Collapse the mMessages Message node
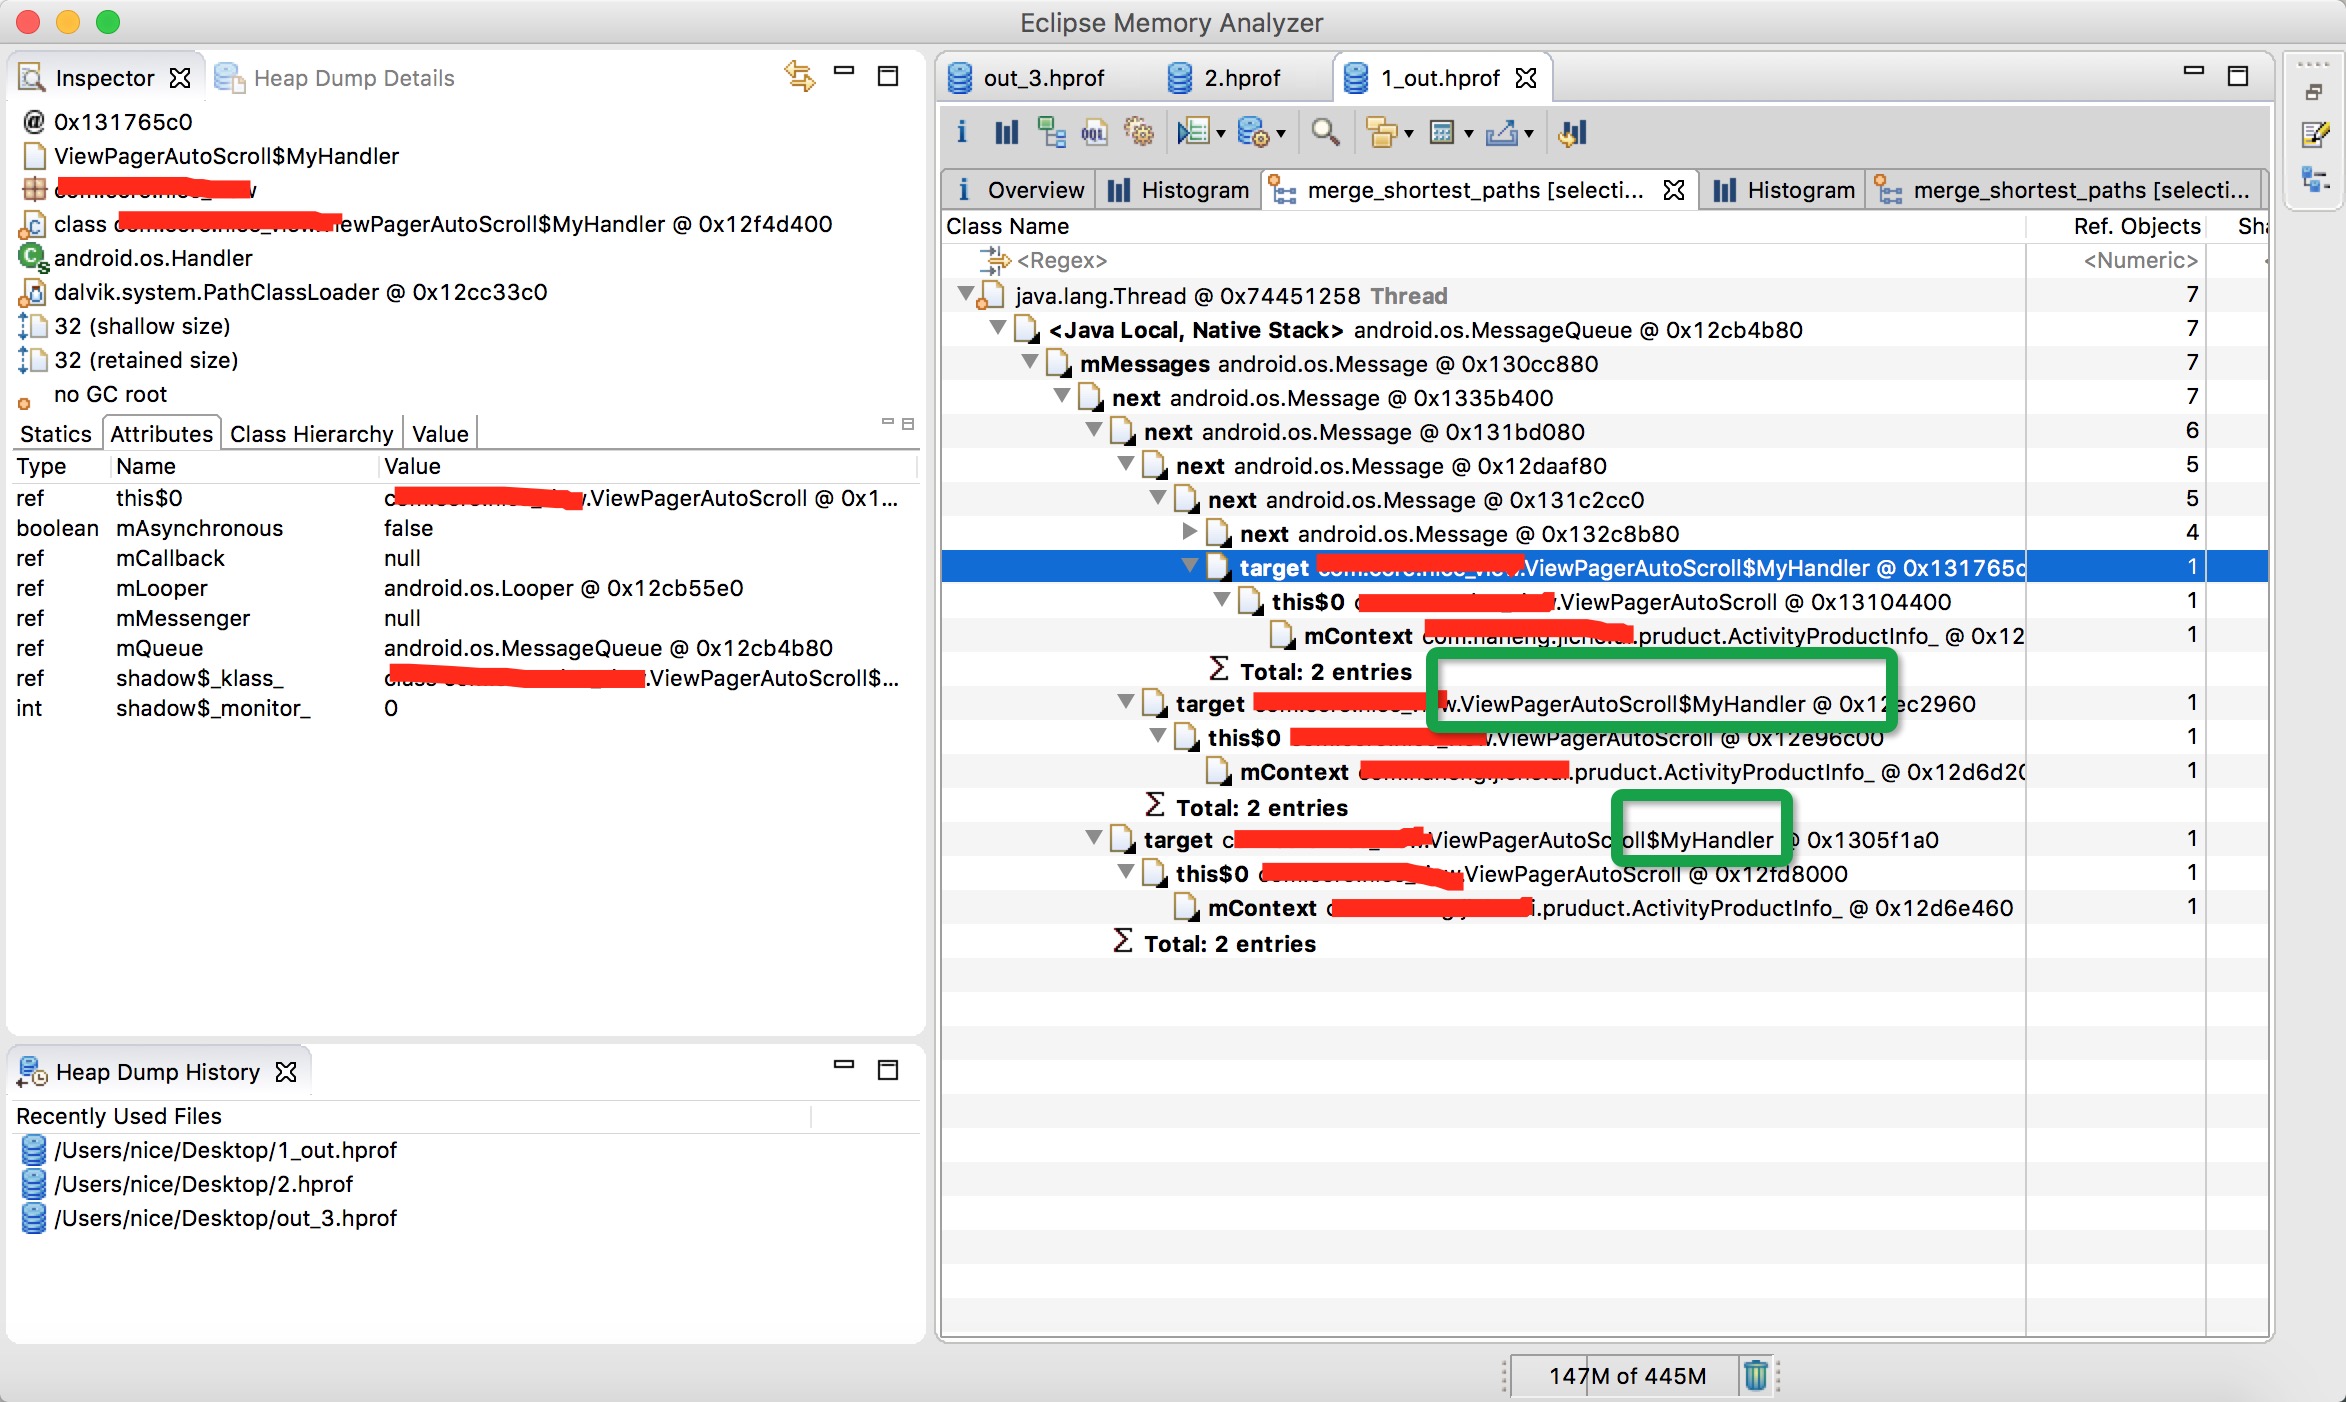This screenshot has height=1402, width=2346. pyautogui.click(x=1029, y=362)
